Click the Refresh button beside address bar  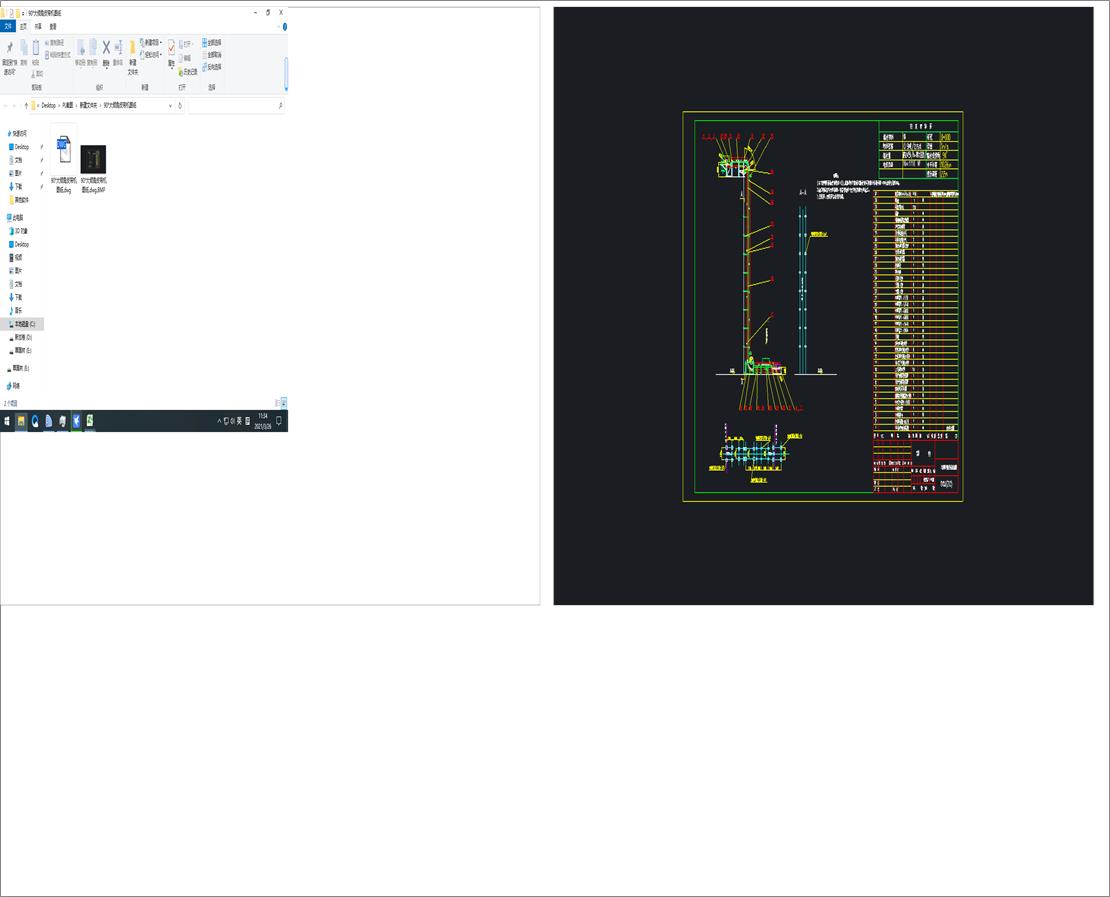click(x=180, y=105)
